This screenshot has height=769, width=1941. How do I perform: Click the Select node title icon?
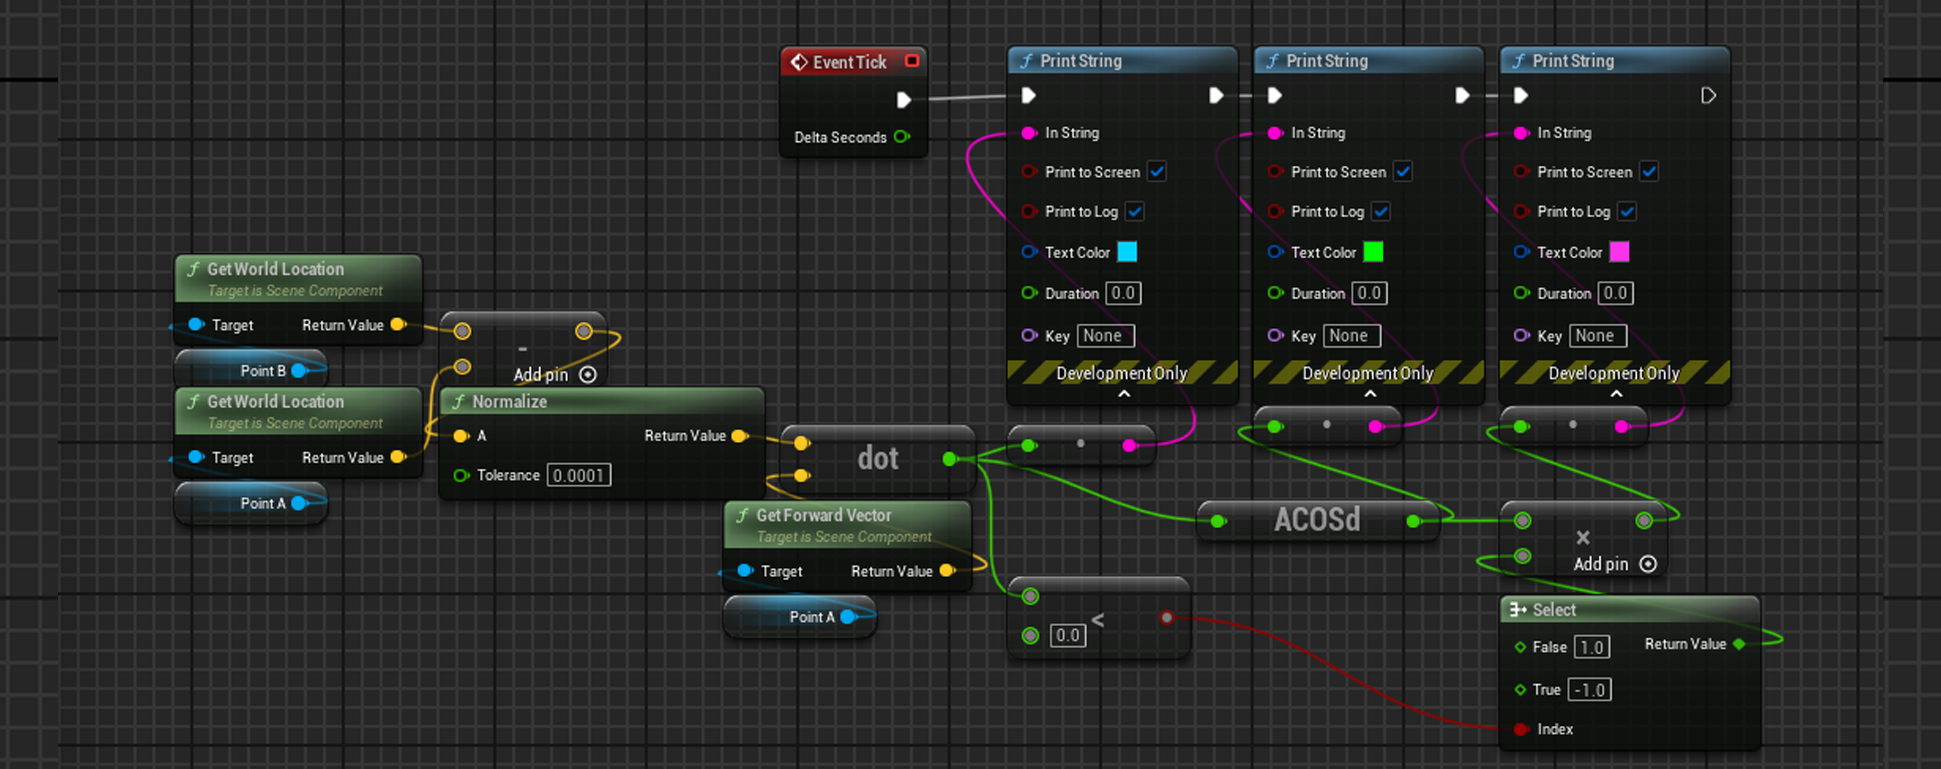[x=1518, y=610]
